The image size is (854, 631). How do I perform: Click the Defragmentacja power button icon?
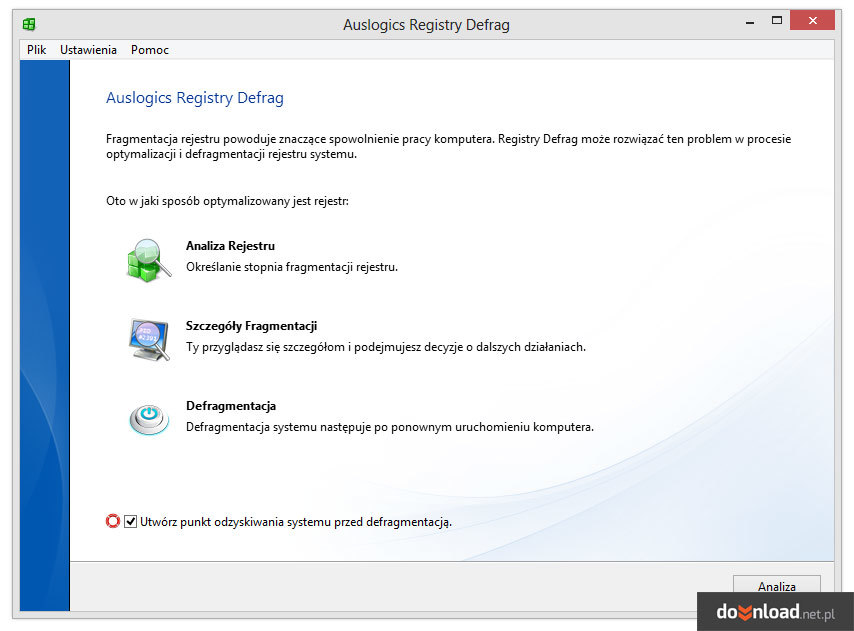coord(149,419)
